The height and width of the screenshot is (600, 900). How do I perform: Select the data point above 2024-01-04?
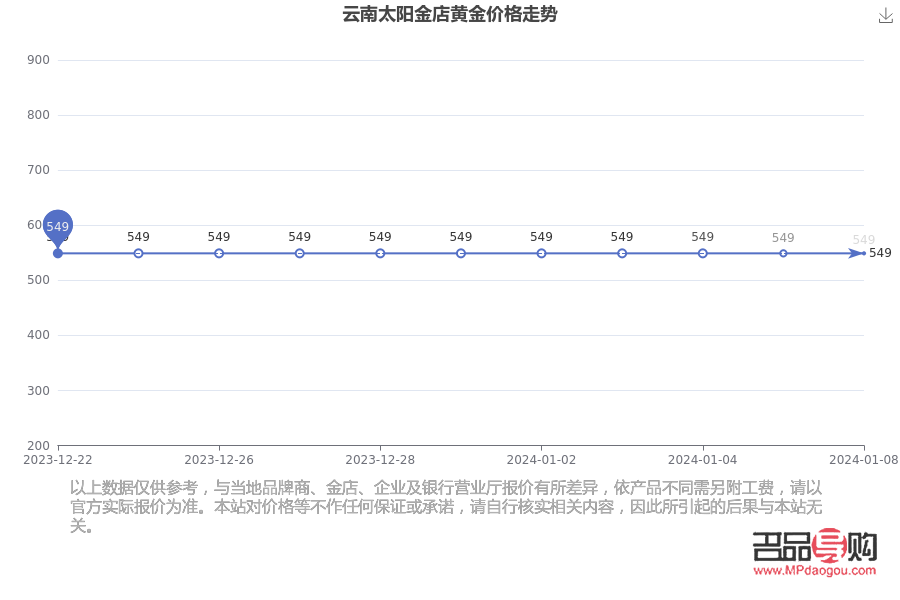point(703,253)
